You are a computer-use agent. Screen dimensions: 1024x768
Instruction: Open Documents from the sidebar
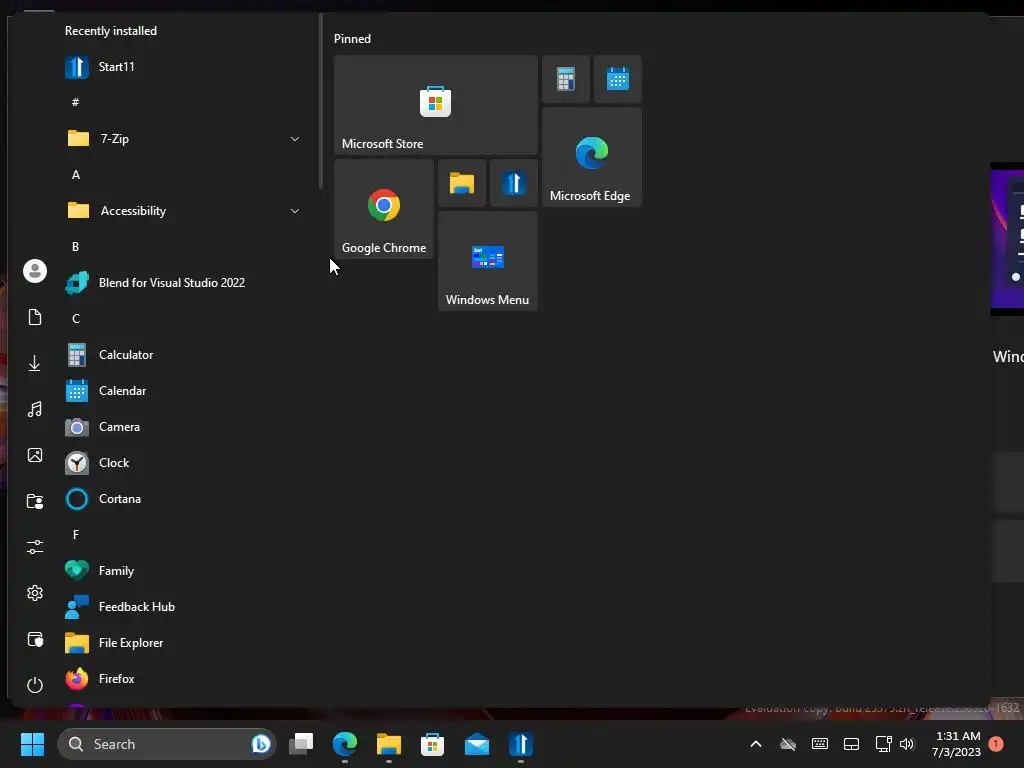pos(35,317)
